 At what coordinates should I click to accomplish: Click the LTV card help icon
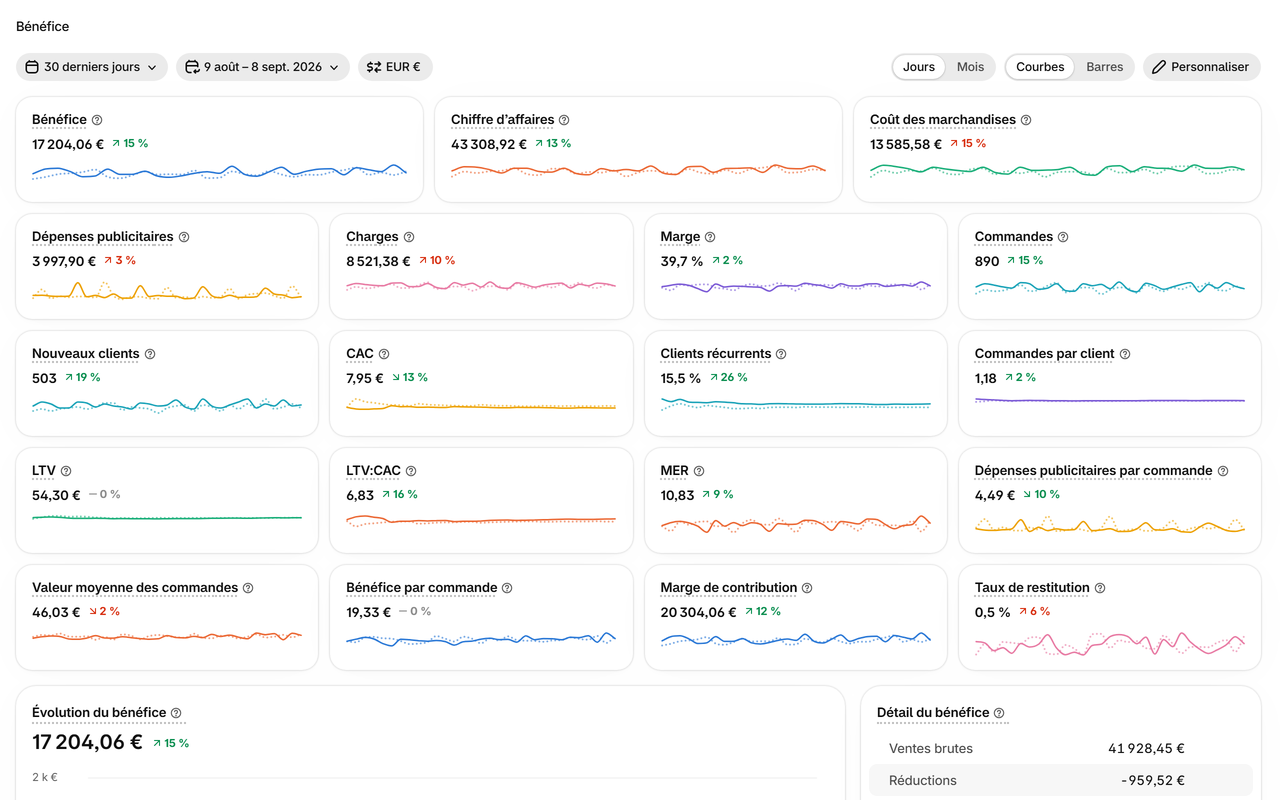pos(66,471)
